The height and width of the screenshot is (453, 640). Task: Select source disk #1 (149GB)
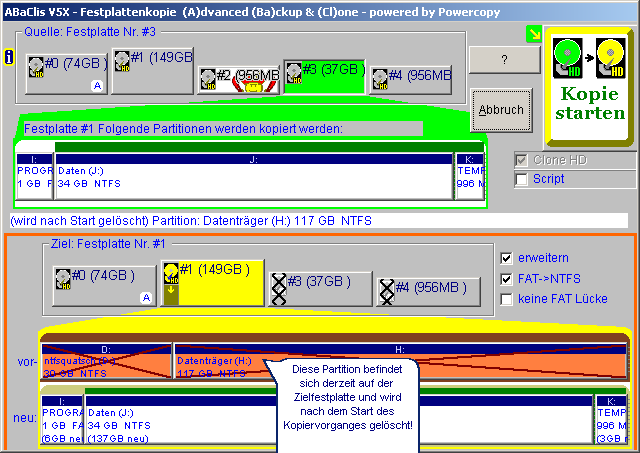click(152, 70)
